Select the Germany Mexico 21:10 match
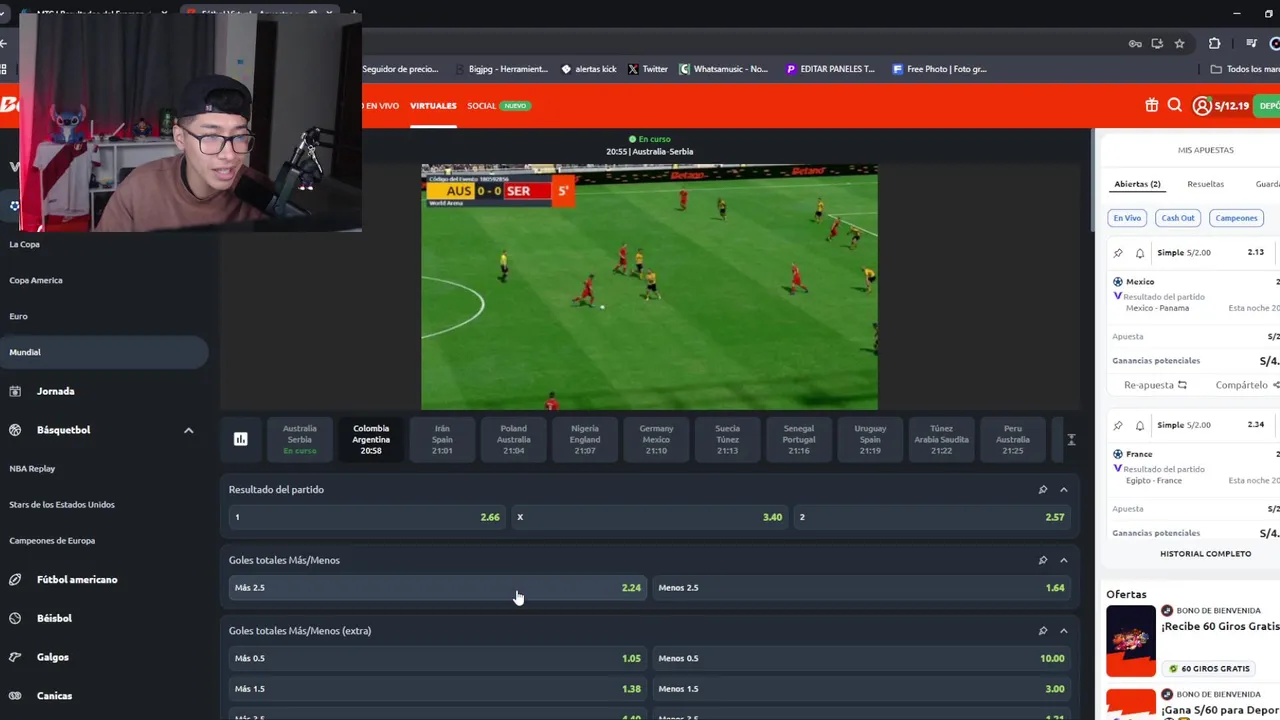 [656, 439]
